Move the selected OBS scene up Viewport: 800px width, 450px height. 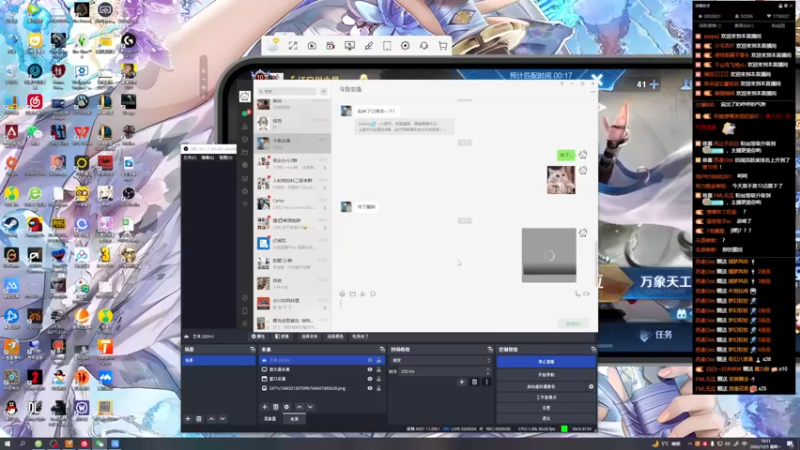tap(211, 419)
